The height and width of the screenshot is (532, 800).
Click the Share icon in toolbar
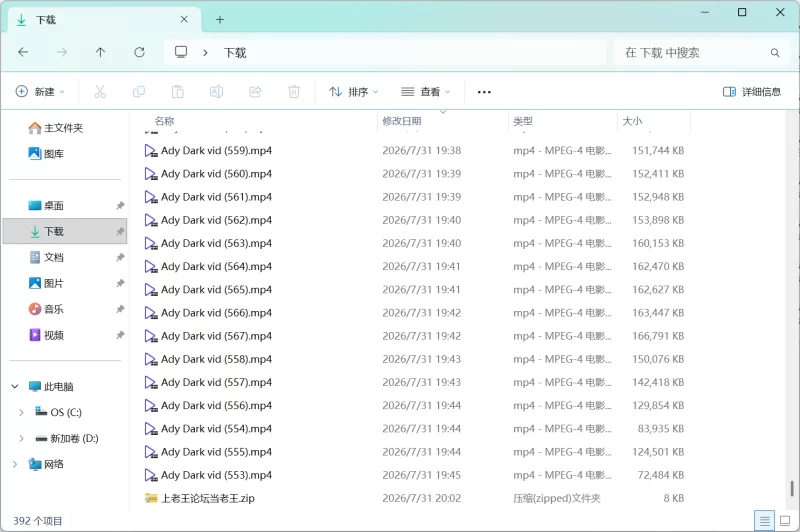[x=255, y=92]
